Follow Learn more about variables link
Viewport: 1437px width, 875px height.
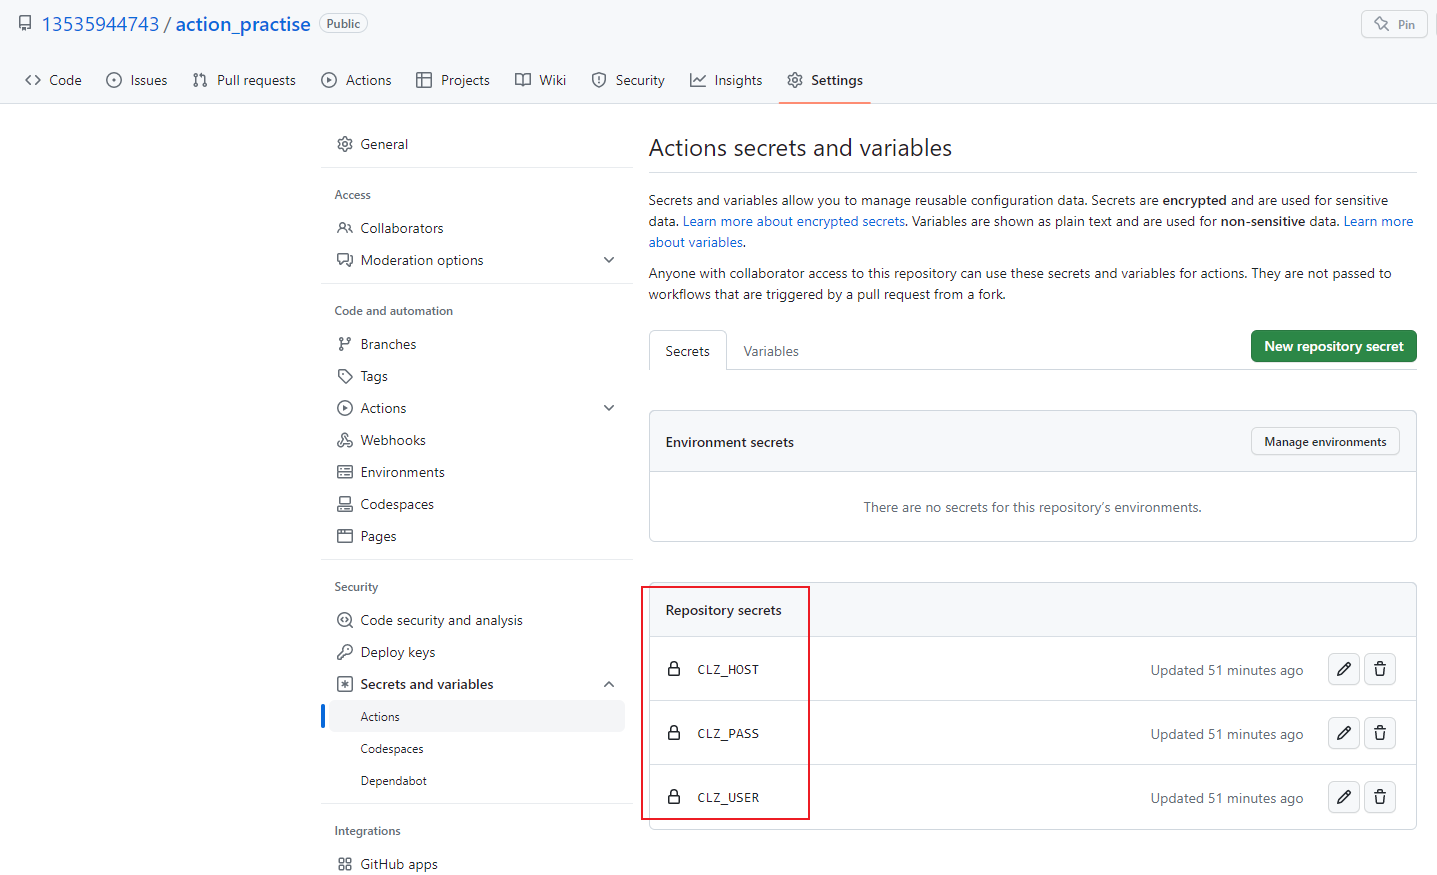click(x=1378, y=221)
